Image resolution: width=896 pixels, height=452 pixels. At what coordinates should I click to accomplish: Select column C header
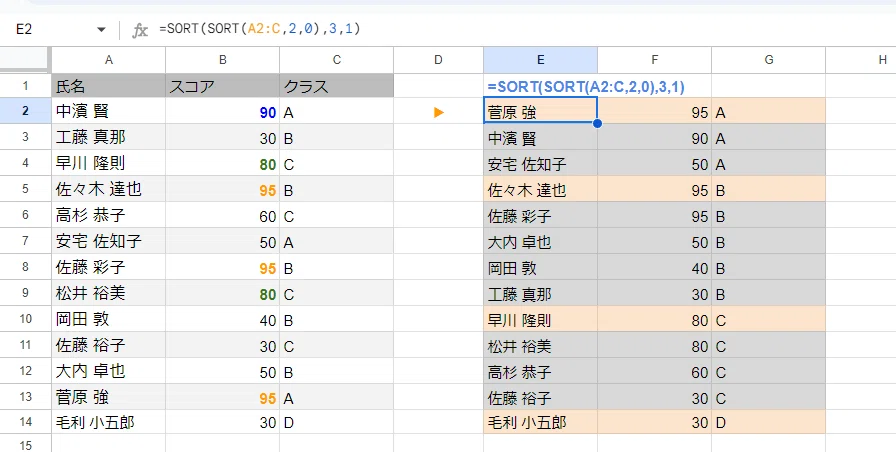(337, 59)
